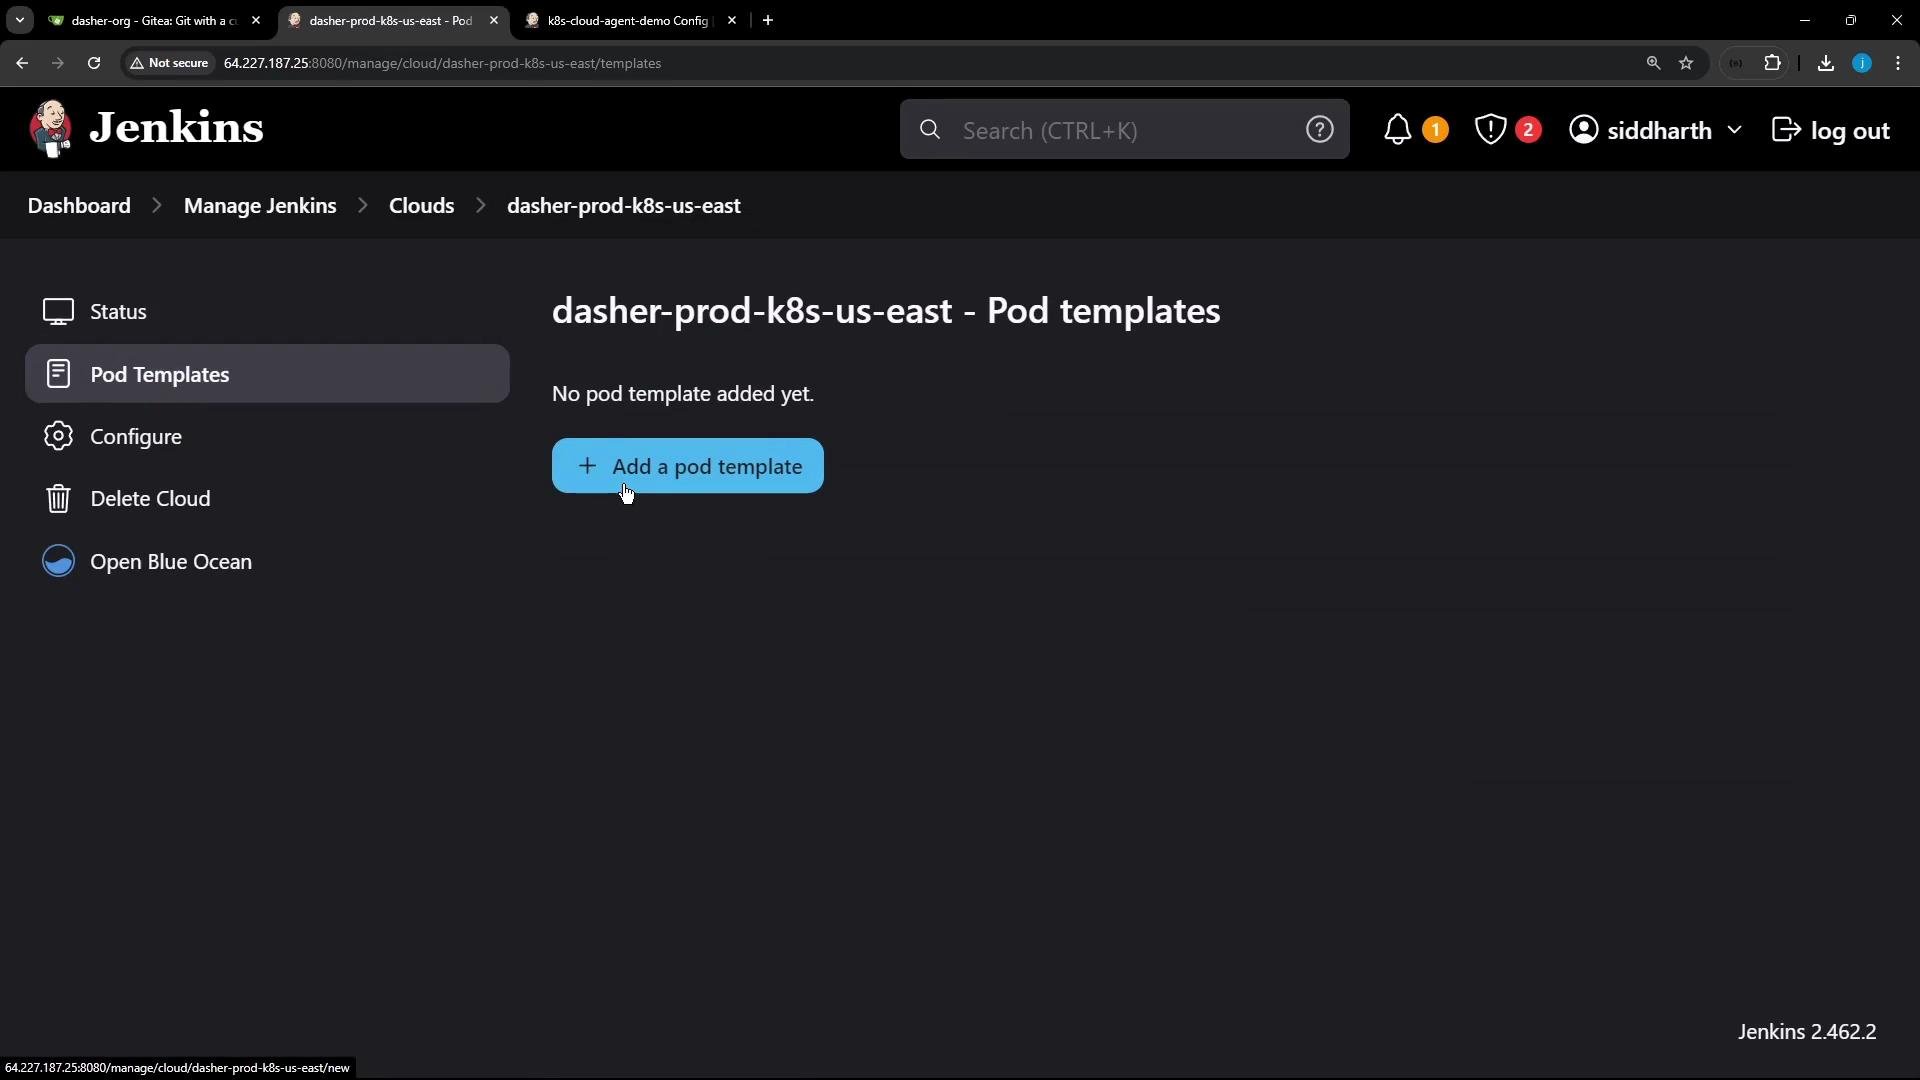Reload the current page
1920x1080 pixels.
[x=94, y=63]
